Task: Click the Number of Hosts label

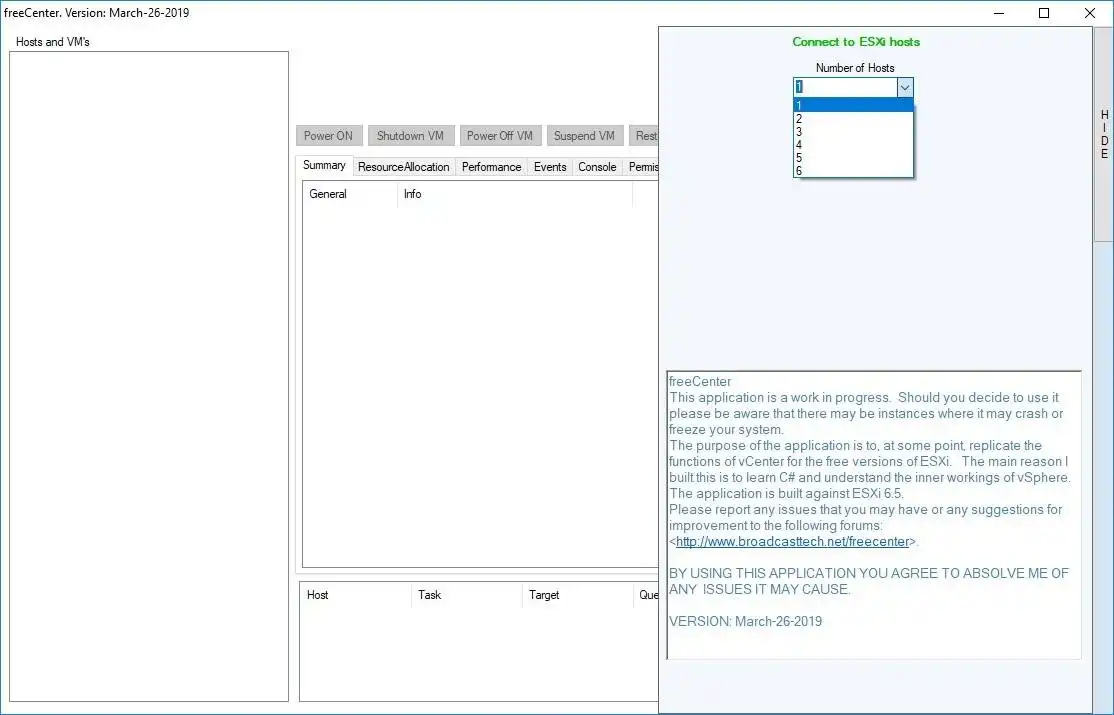Action: 855,68
